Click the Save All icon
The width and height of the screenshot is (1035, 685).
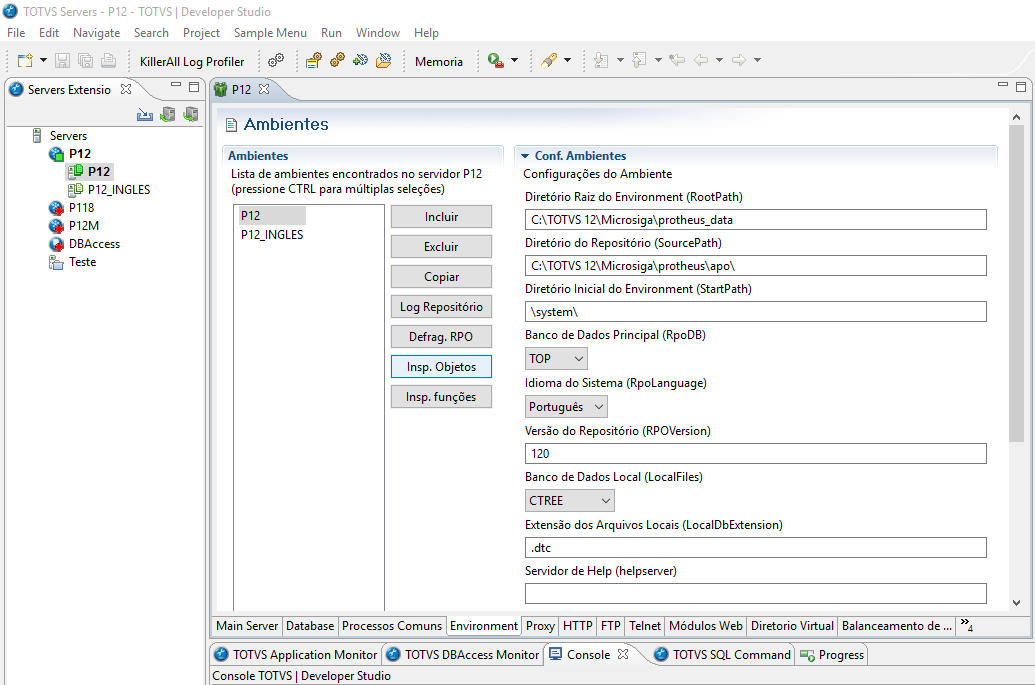(85, 61)
